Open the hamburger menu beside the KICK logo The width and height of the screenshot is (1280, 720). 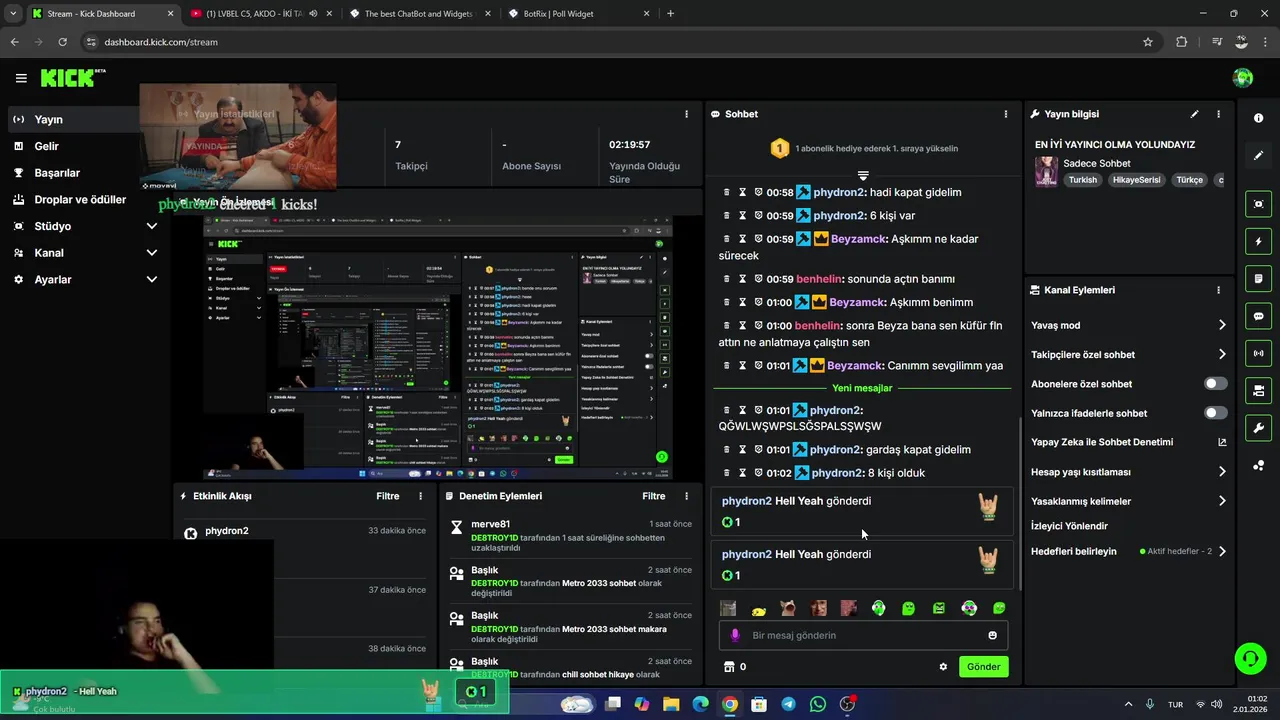[21, 78]
